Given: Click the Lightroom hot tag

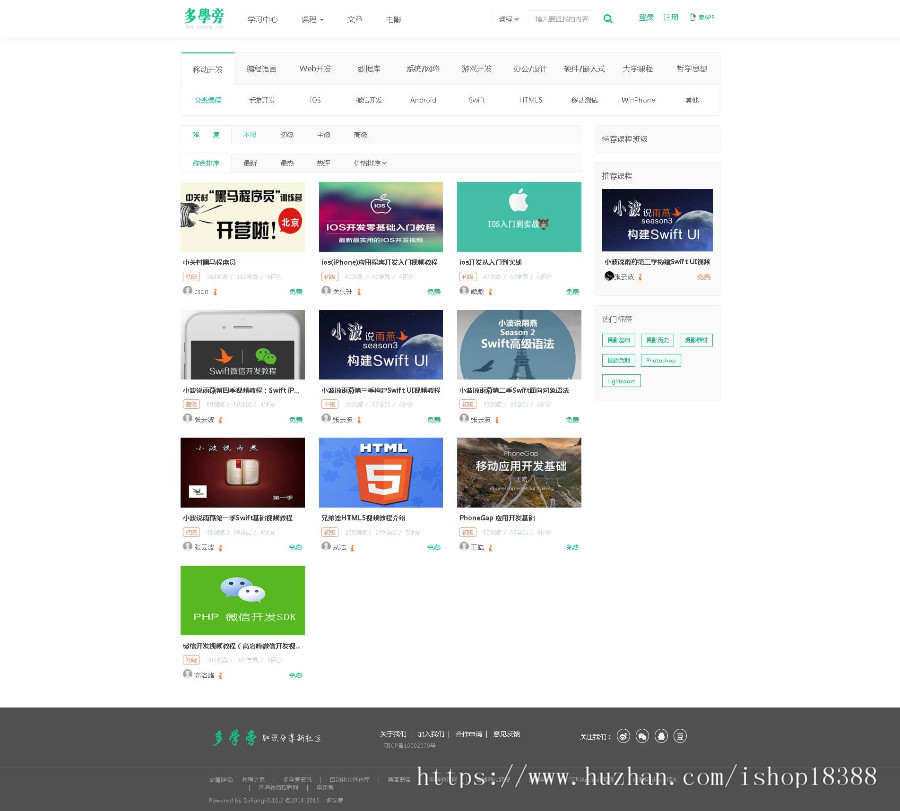Looking at the screenshot, I should [622, 381].
